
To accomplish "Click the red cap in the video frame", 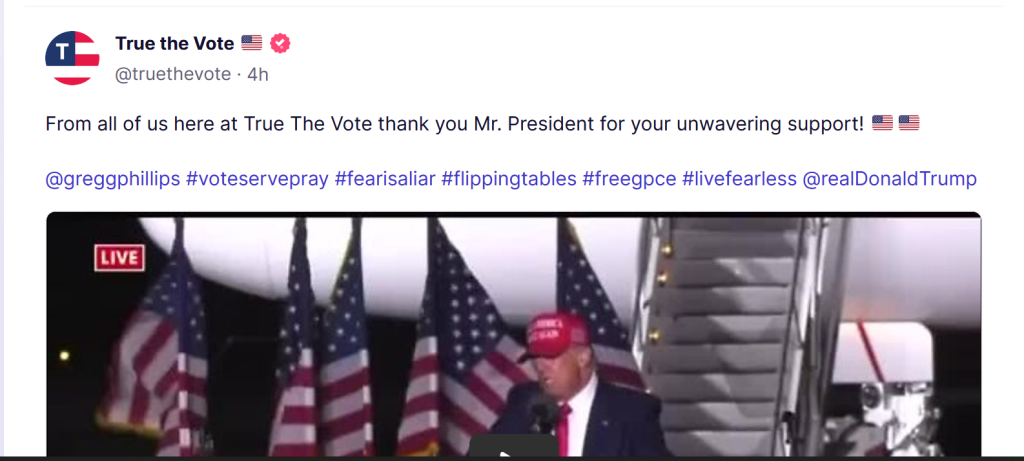I will point(553,335).
